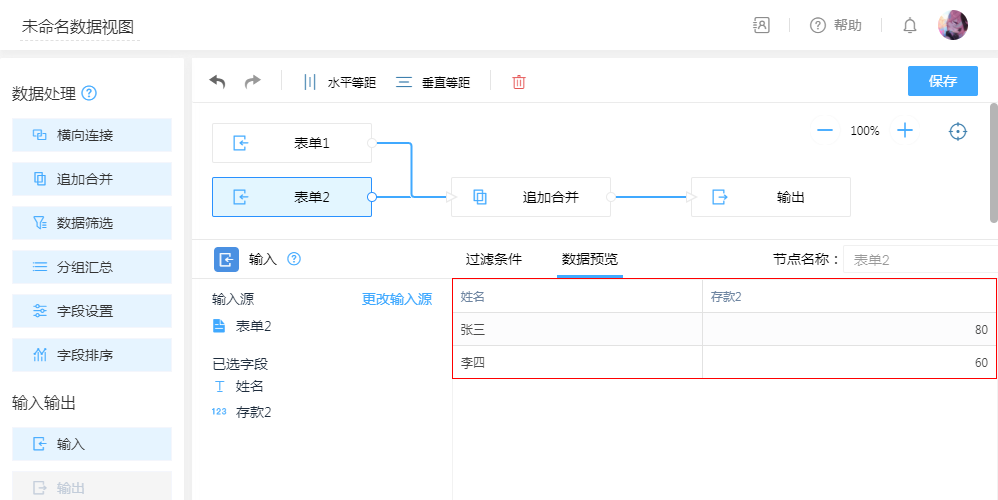Click the 更改输入源 link
This screenshot has height=500, width=998.
click(396, 299)
